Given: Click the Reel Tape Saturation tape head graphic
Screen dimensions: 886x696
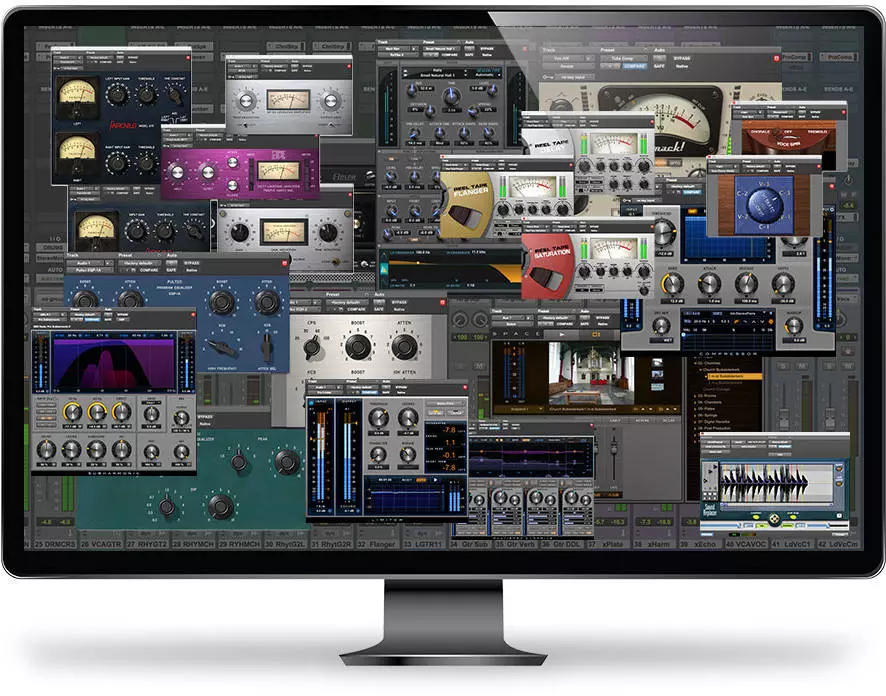Looking at the screenshot, I should 544,277.
